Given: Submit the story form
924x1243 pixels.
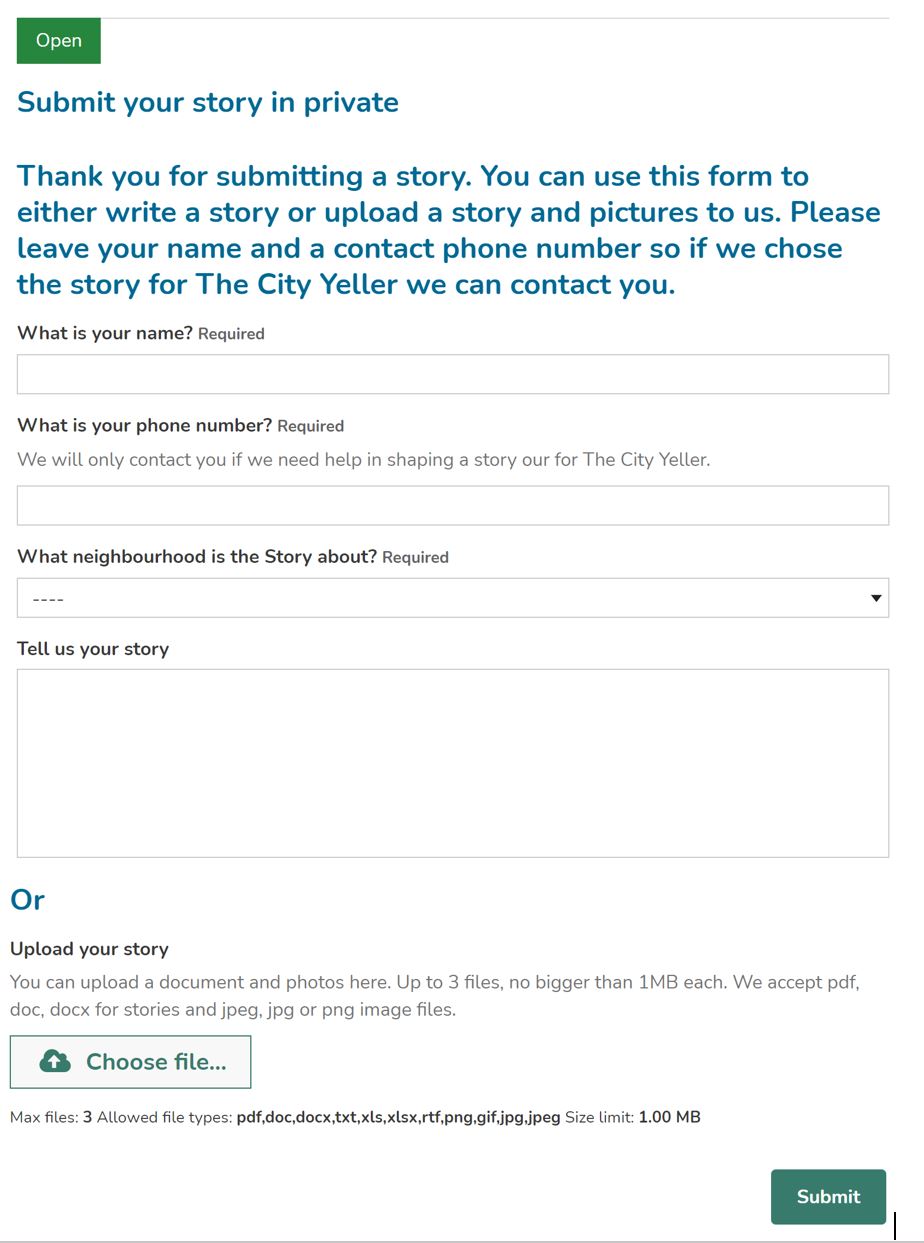Looking at the screenshot, I should tap(827, 1196).
